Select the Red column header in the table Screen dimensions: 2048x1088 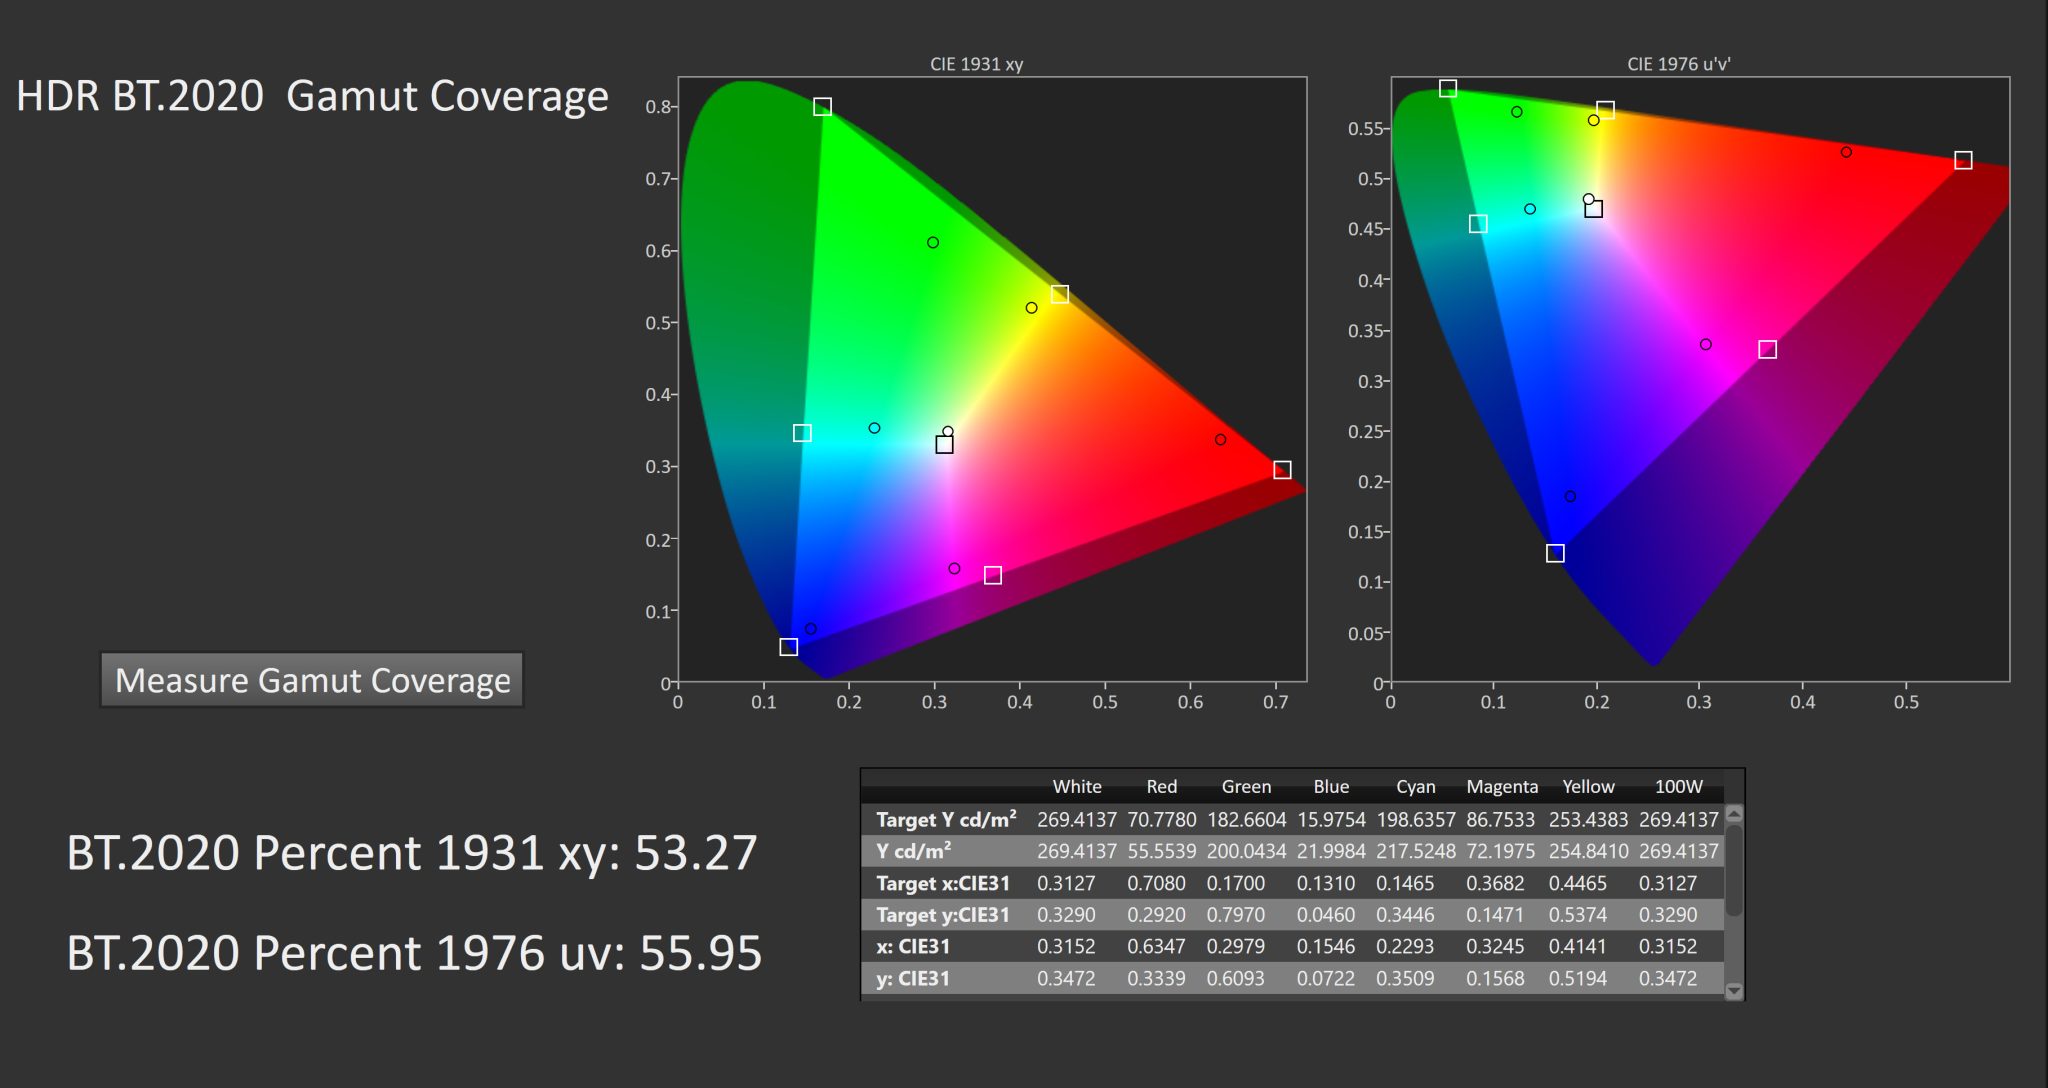[x=1162, y=786]
